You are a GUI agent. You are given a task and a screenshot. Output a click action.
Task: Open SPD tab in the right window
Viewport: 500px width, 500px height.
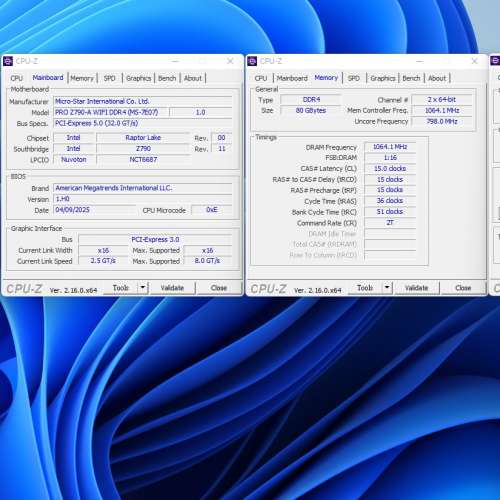point(354,78)
